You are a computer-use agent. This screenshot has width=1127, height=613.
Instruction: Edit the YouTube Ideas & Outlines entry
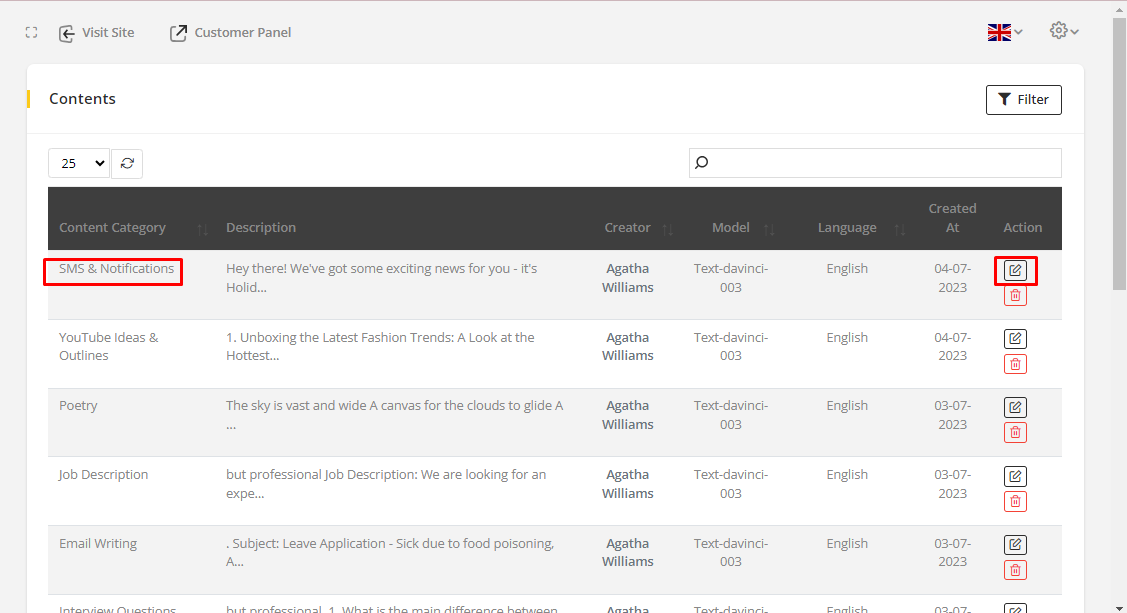[1015, 339]
